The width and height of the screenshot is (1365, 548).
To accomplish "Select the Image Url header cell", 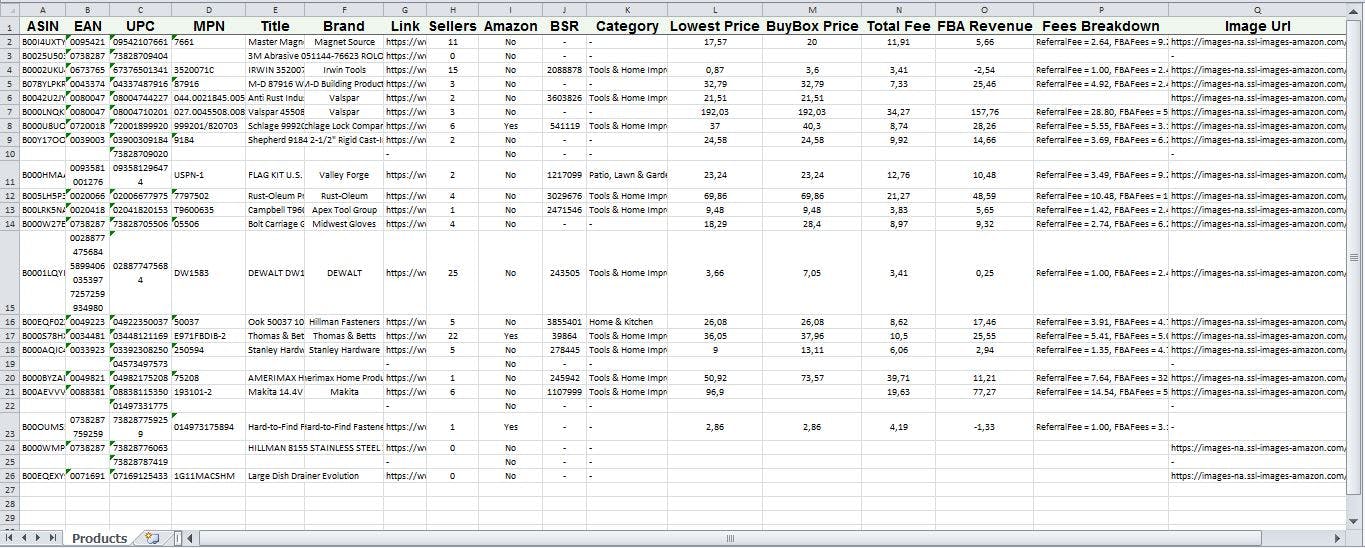I will tap(1257, 26).
